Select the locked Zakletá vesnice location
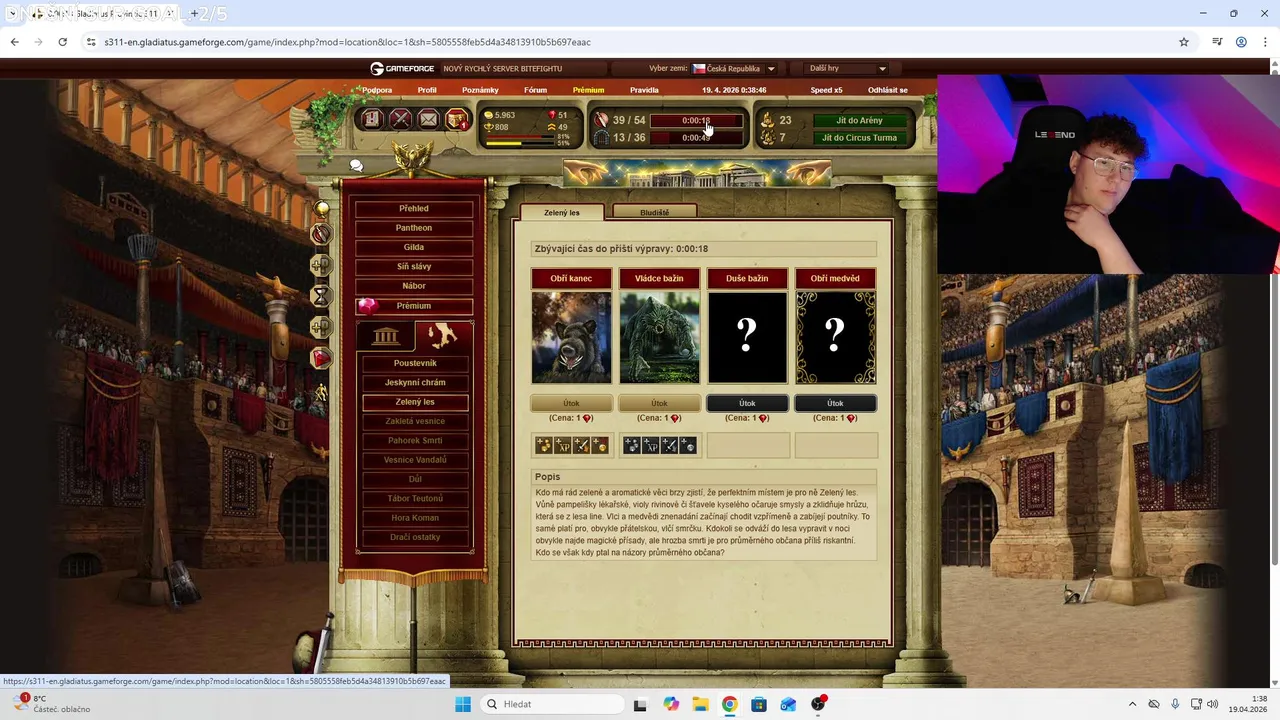Viewport: 1280px width, 720px height. (415, 421)
